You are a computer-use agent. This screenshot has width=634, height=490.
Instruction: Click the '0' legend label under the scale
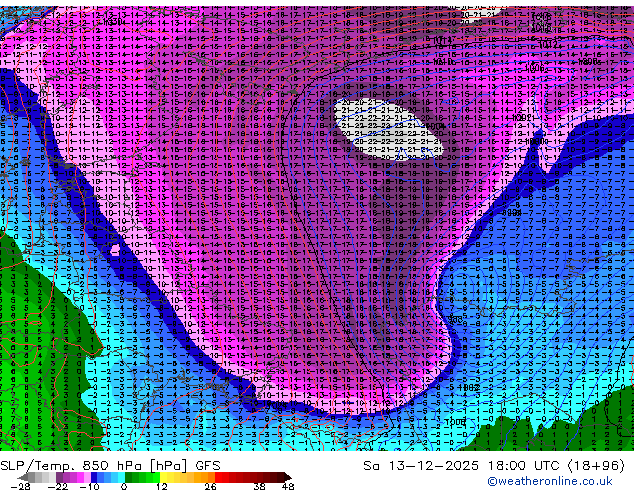pos(124,486)
